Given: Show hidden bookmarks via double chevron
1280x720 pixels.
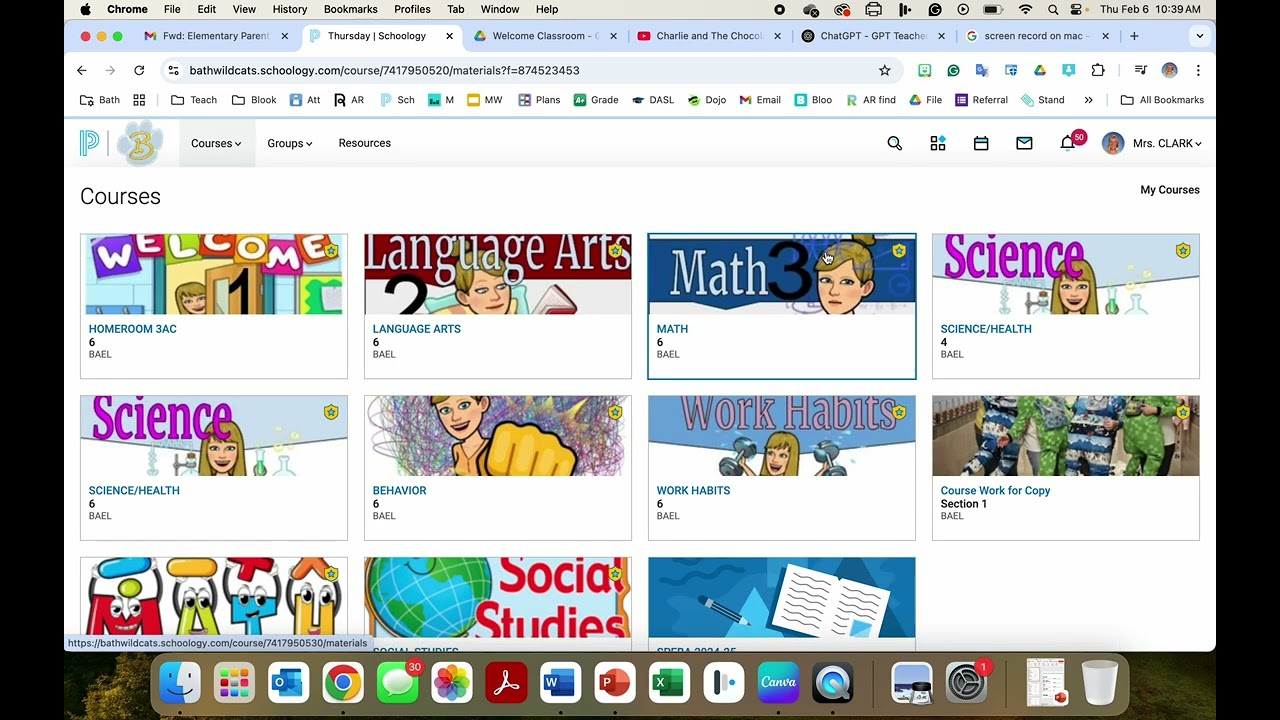Looking at the screenshot, I should (1088, 100).
